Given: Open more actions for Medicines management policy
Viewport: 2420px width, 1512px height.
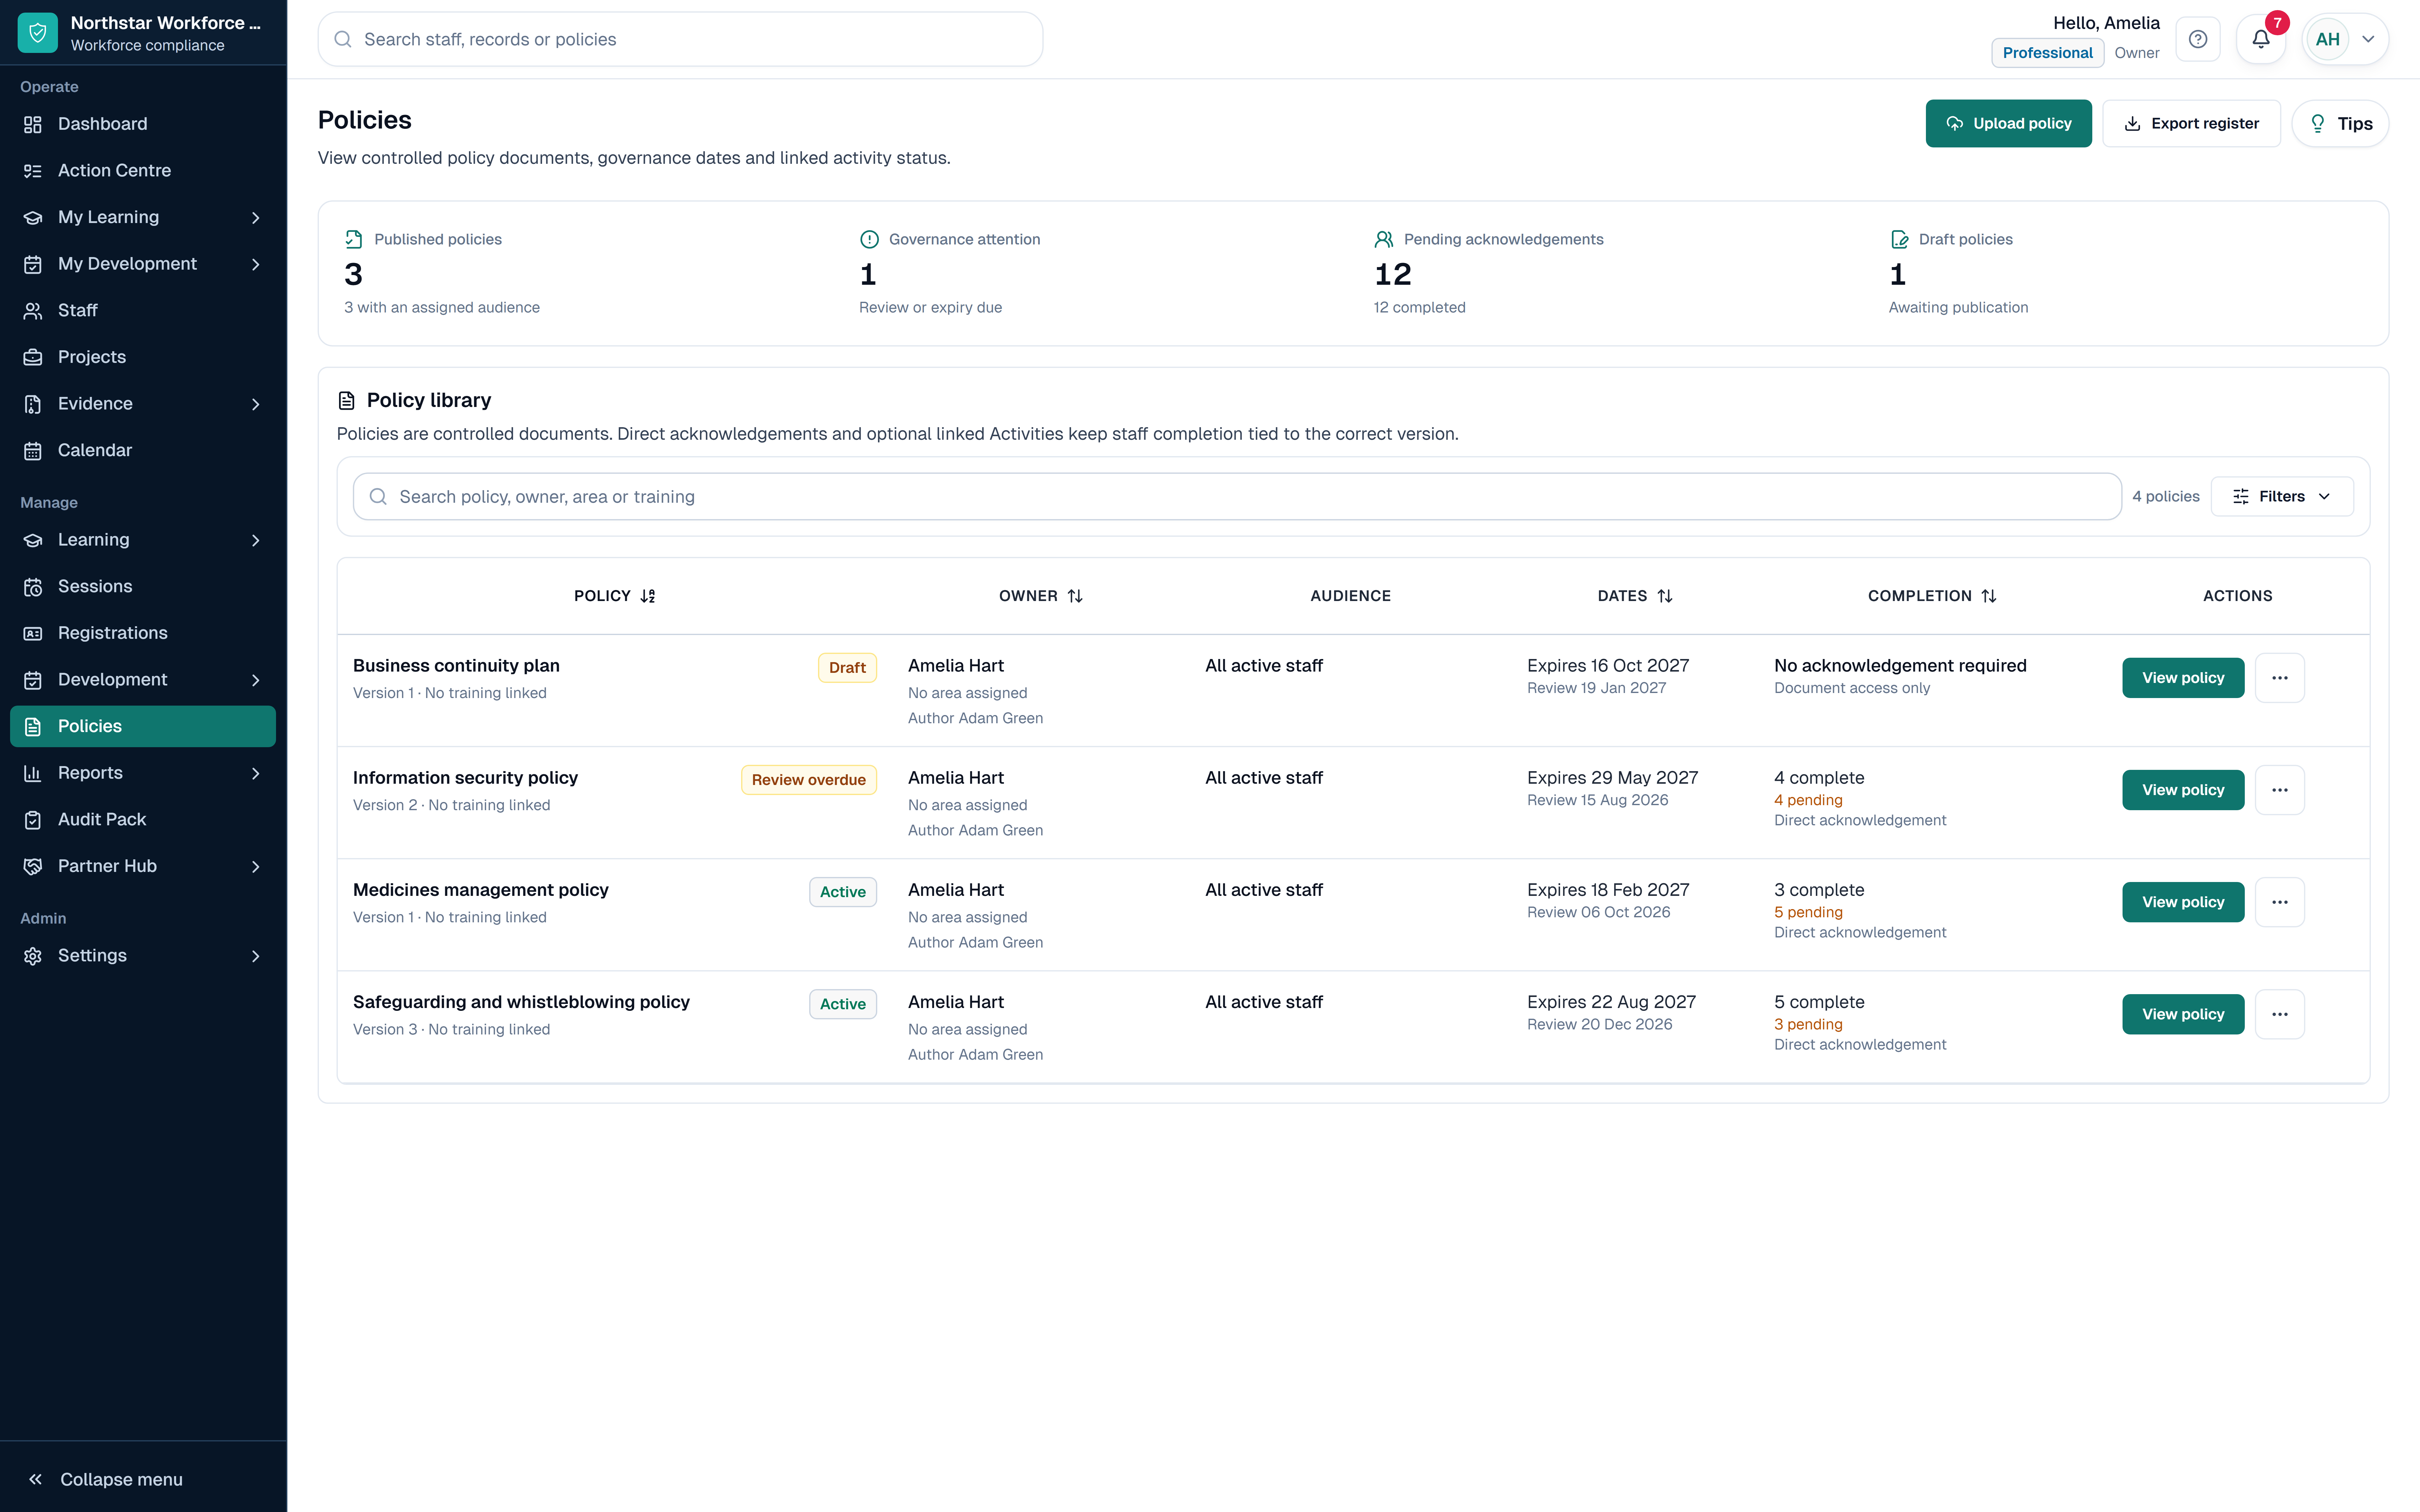Looking at the screenshot, I should pyautogui.click(x=2280, y=902).
